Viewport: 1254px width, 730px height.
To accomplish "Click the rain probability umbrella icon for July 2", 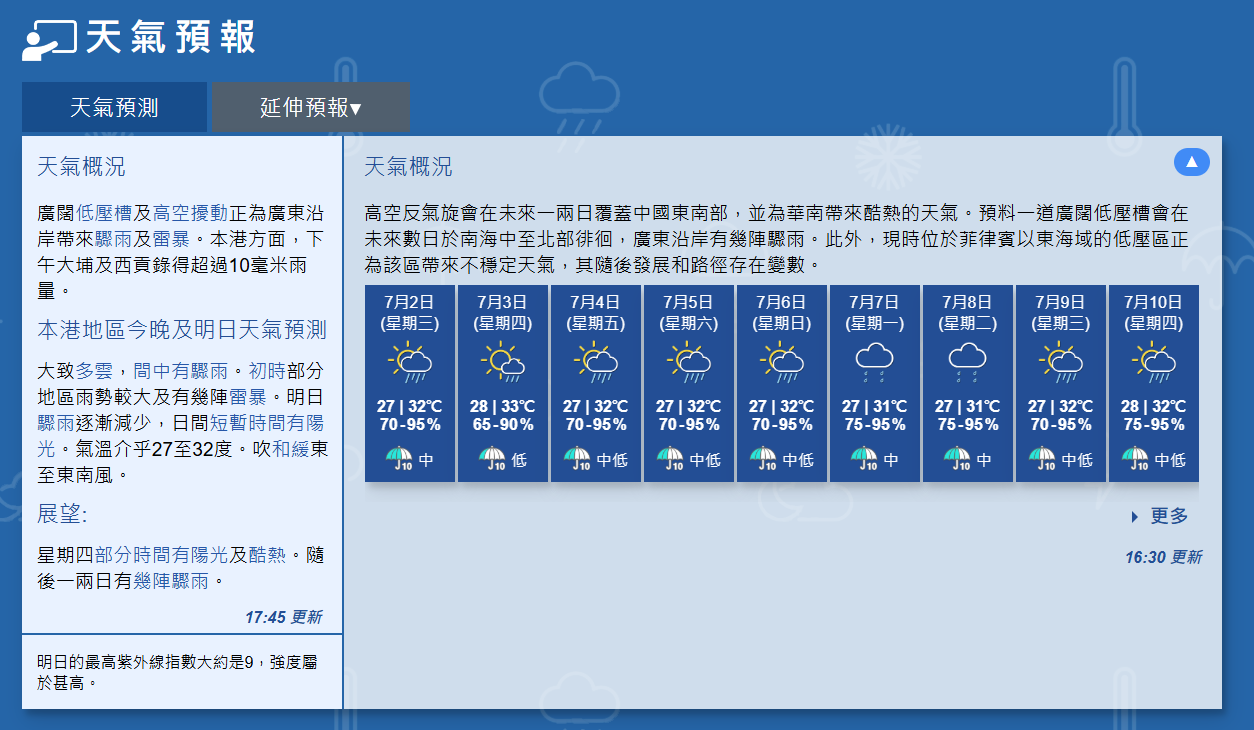I will click(x=399, y=459).
